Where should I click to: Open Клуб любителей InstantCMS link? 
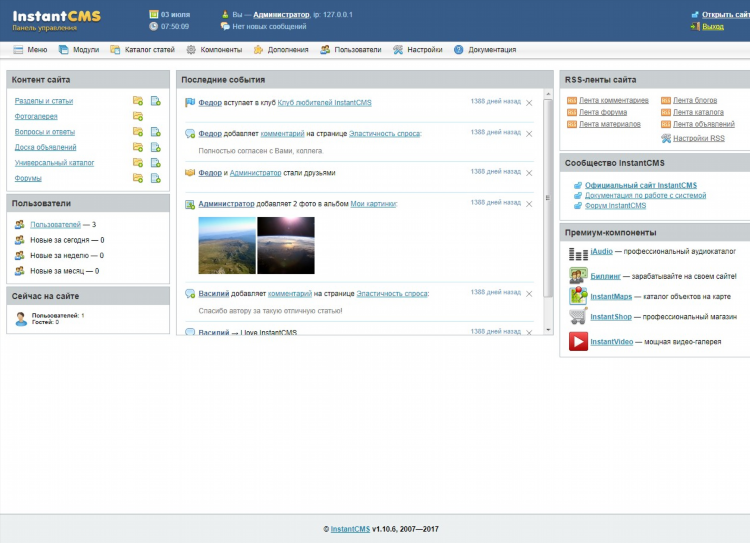tap(324, 102)
